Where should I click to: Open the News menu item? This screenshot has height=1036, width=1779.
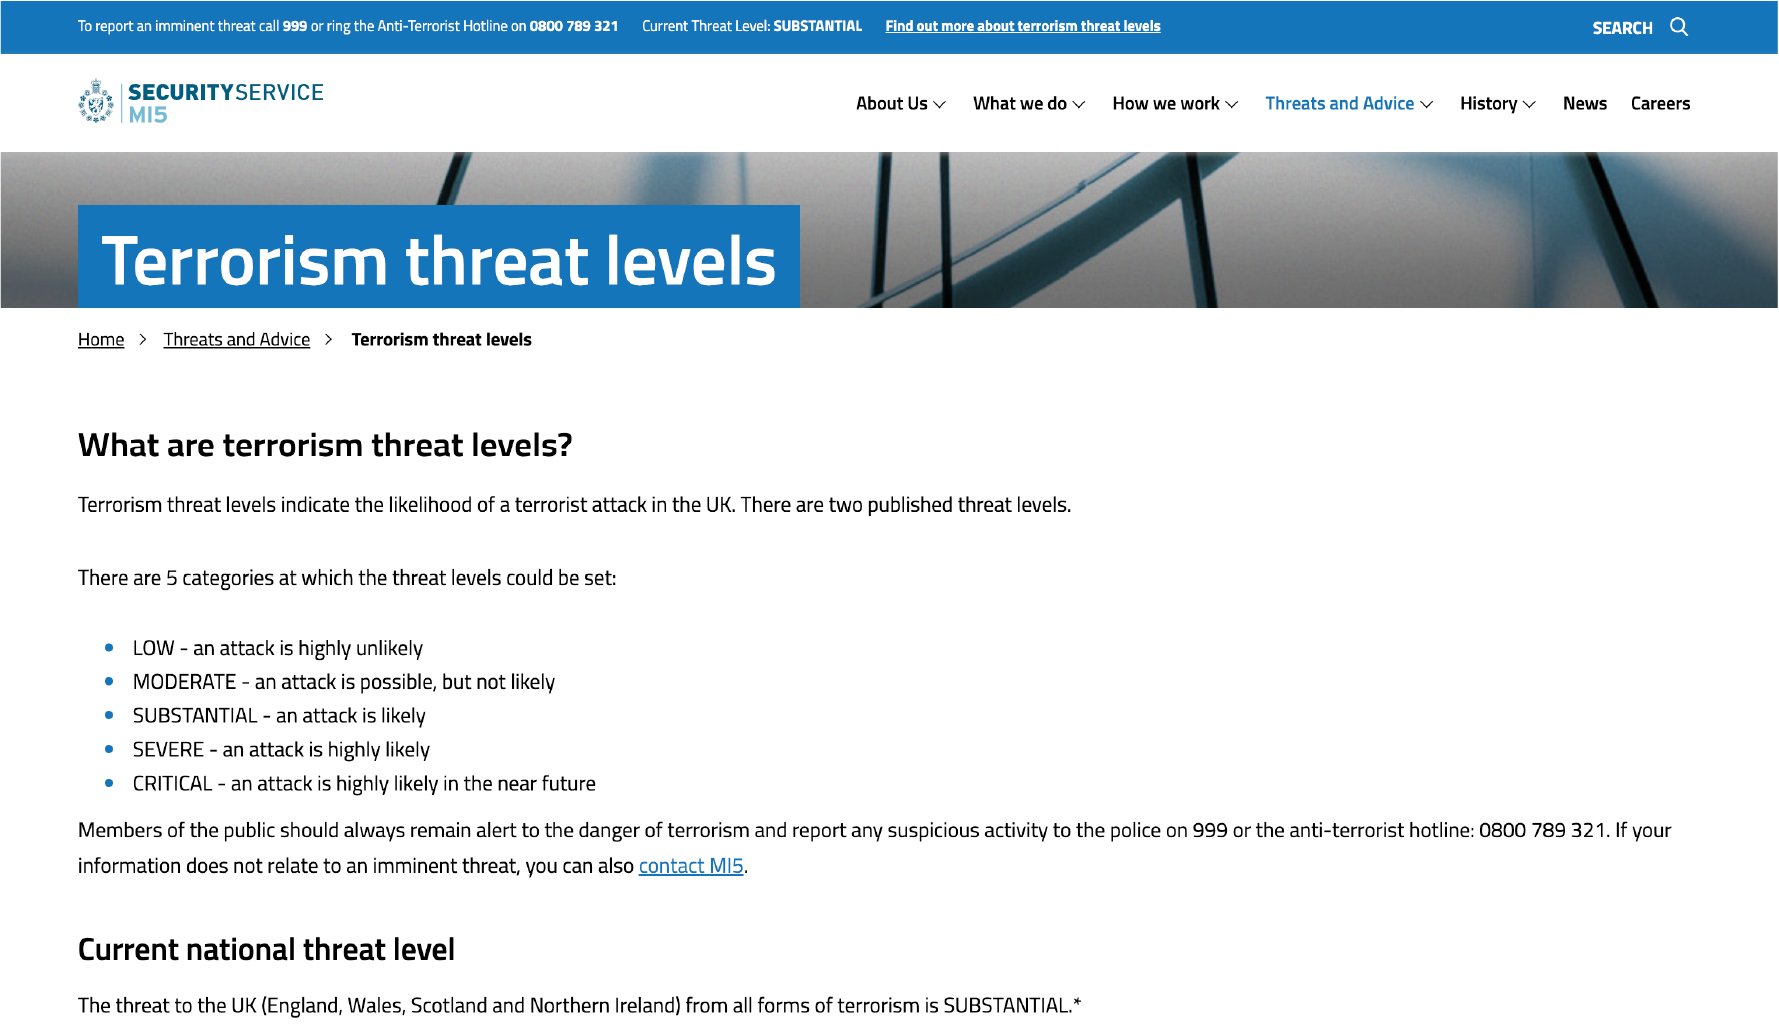[x=1584, y=103]
